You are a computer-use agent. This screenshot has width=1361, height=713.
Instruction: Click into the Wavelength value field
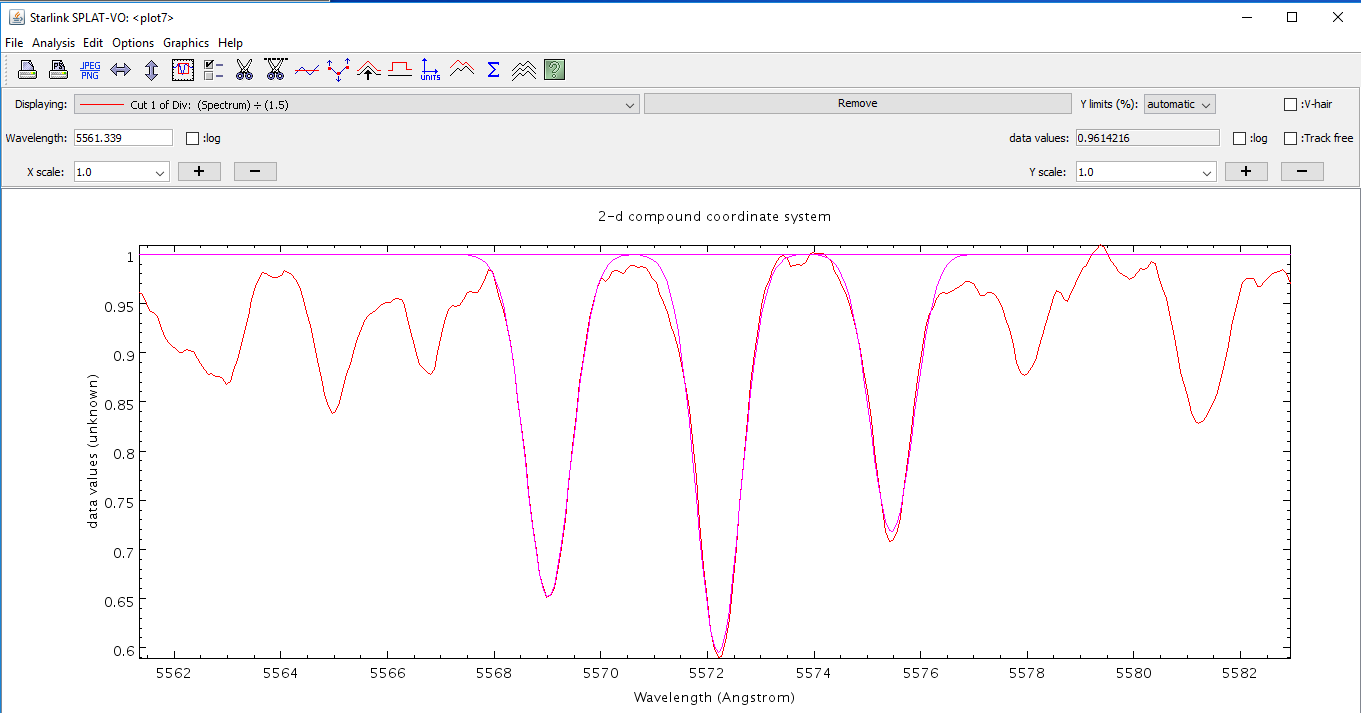(x=123, y=138)
